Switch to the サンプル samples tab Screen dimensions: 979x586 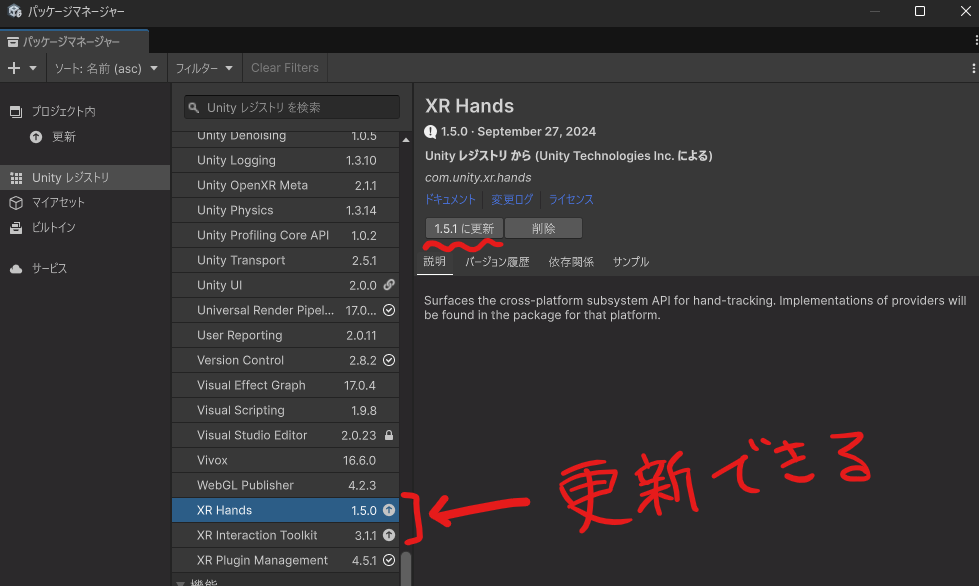(631, 262)
